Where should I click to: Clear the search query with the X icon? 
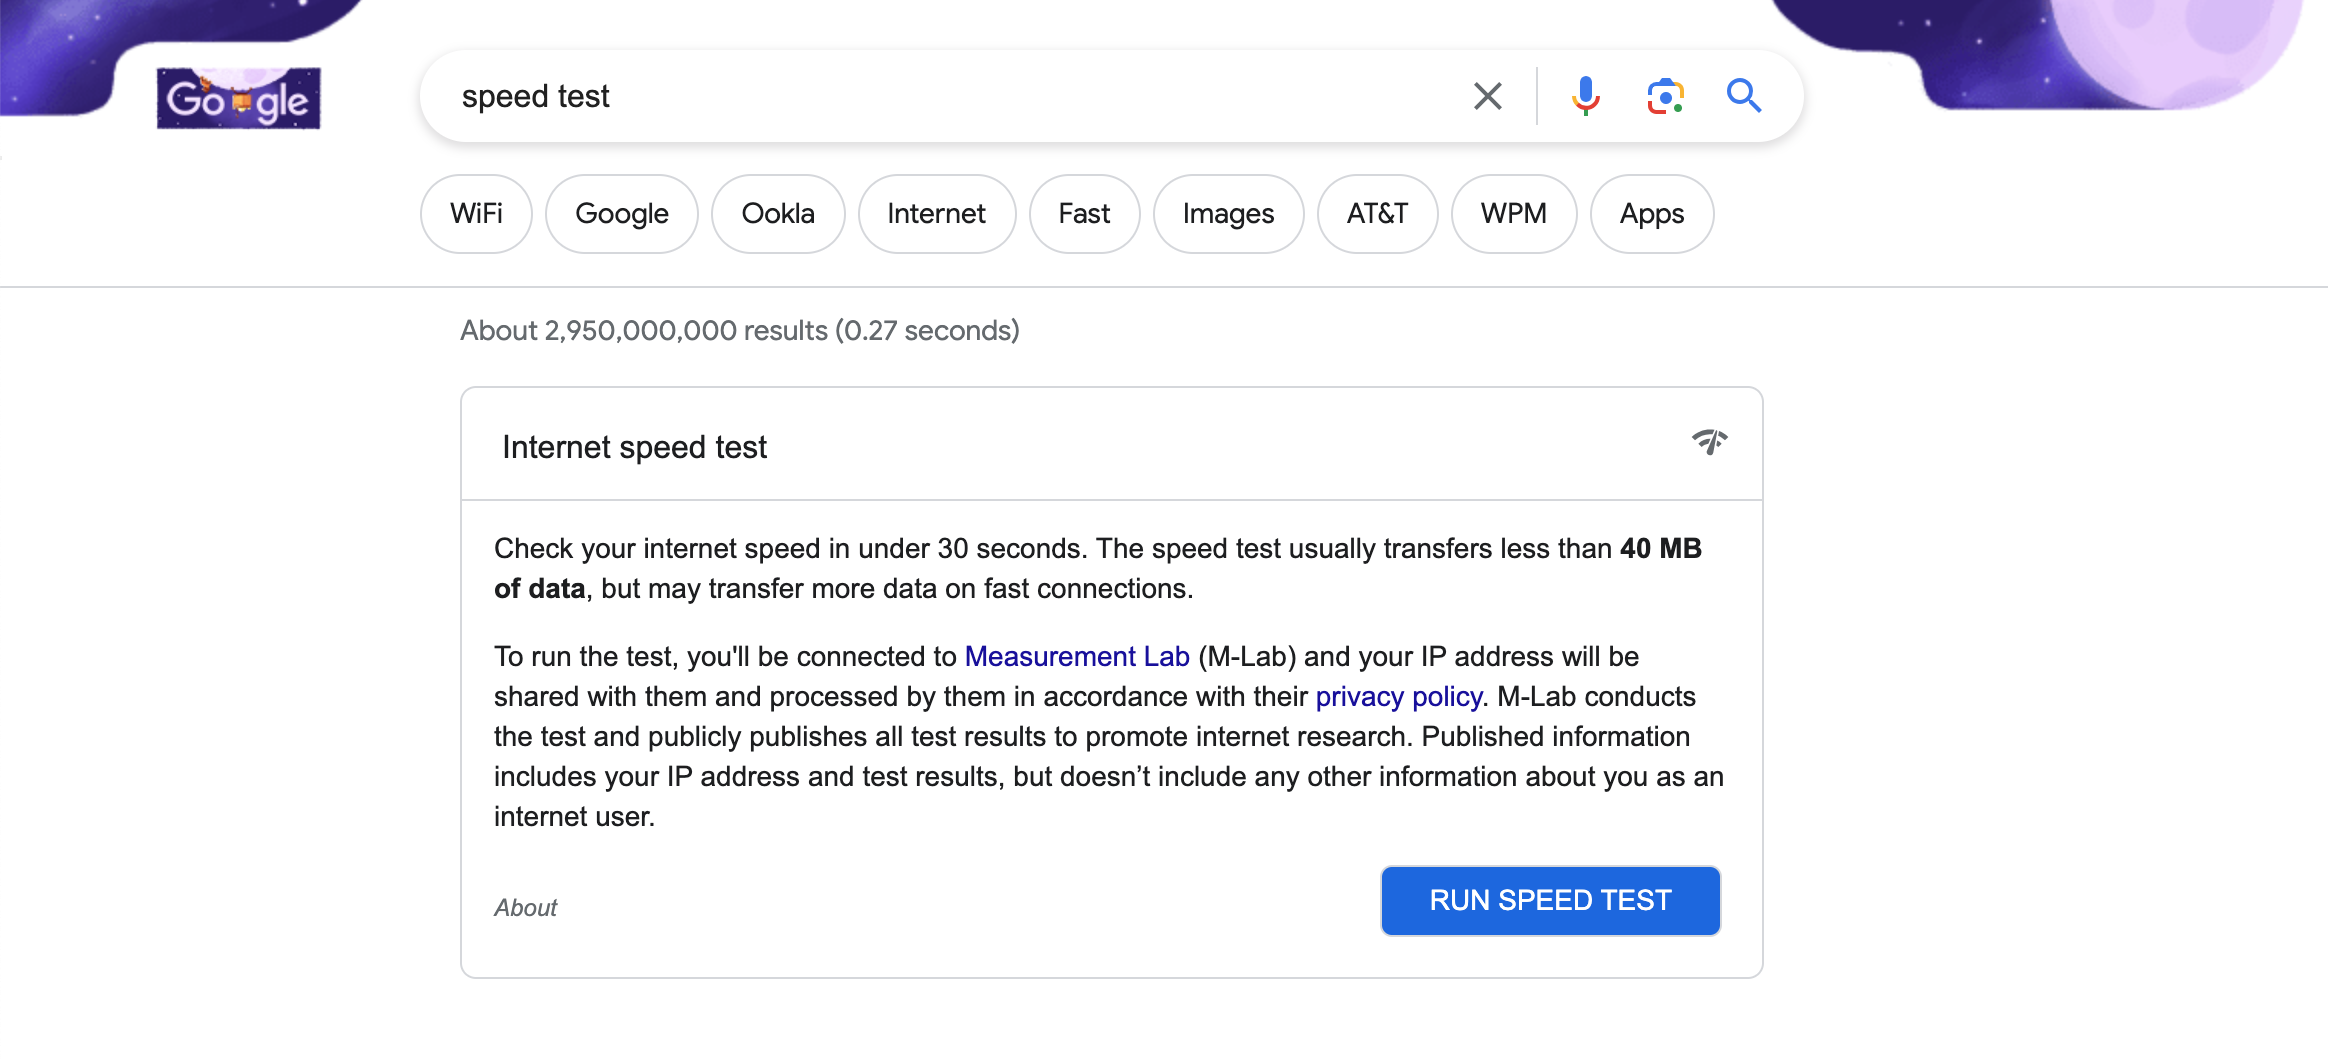(x=1487, y=95)
